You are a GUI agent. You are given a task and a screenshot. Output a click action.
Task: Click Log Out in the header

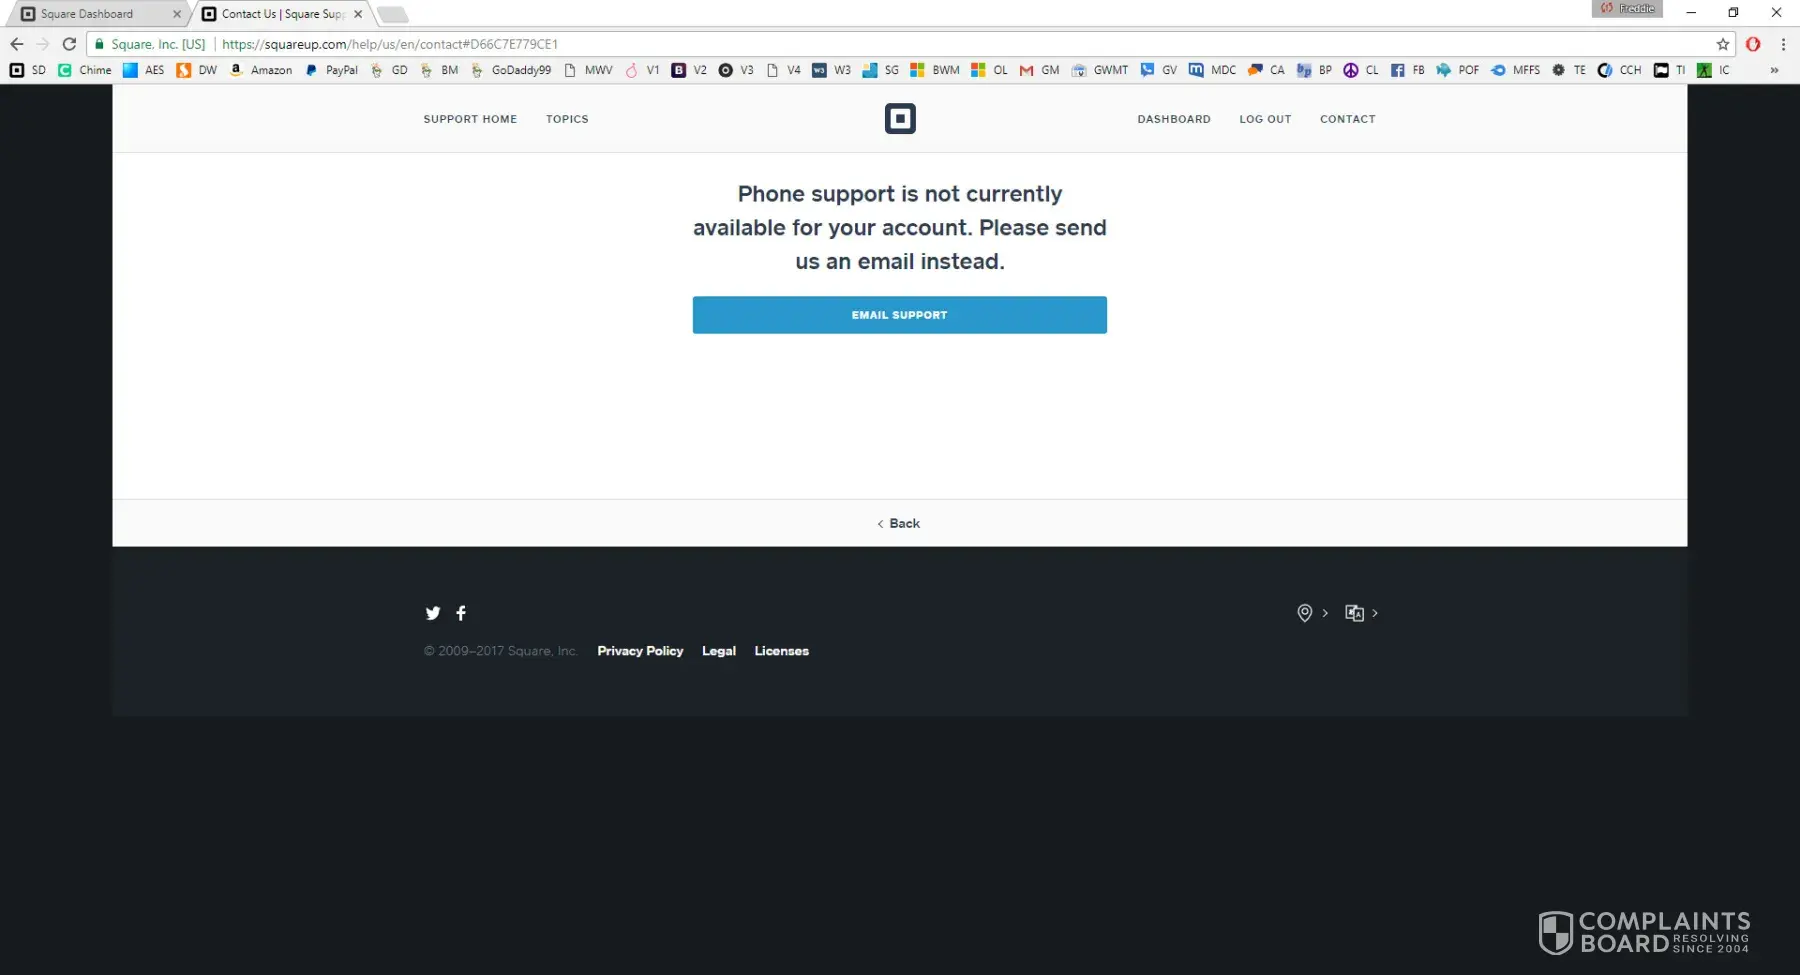[1265, 119]
